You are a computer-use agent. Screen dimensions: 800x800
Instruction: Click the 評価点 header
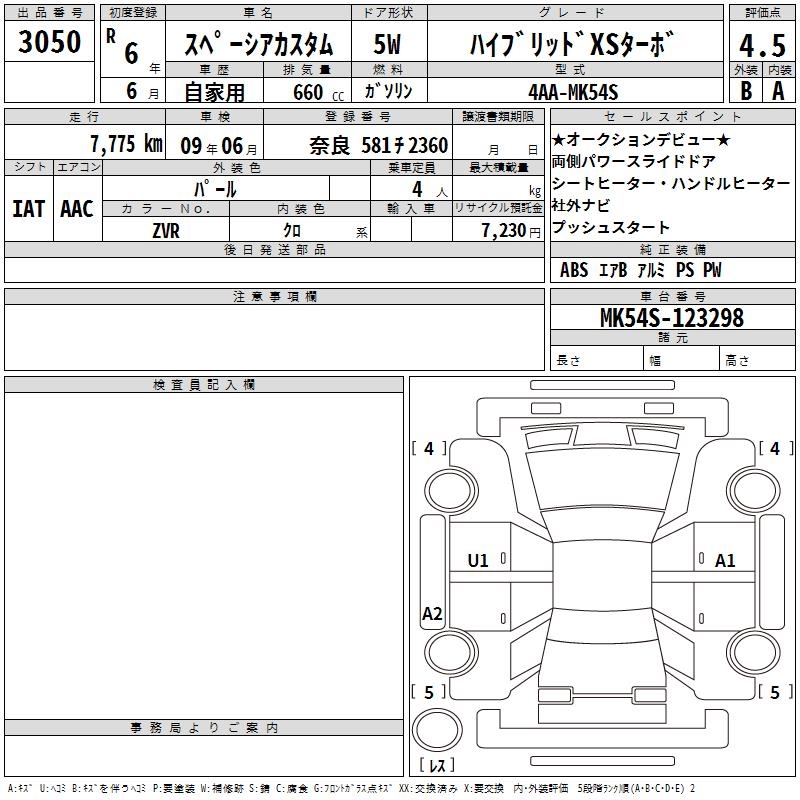click(763, 12)
